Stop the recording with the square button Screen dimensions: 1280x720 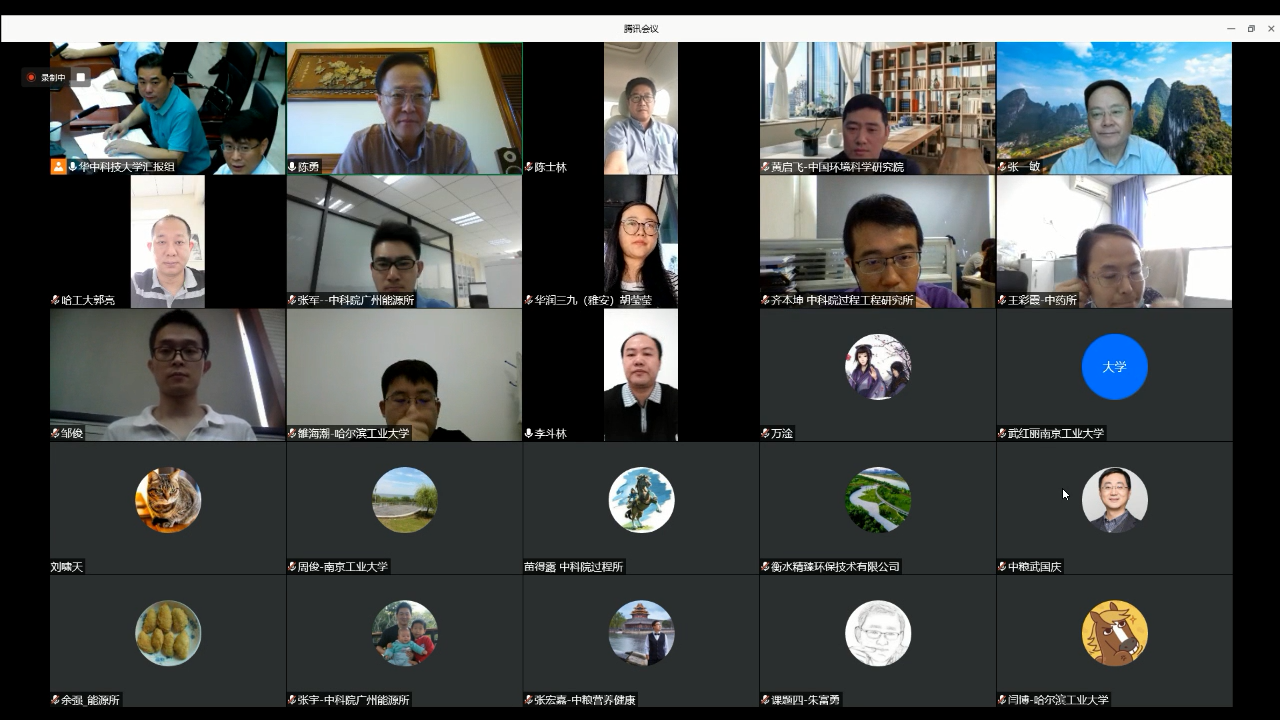(x=81, y=77)
